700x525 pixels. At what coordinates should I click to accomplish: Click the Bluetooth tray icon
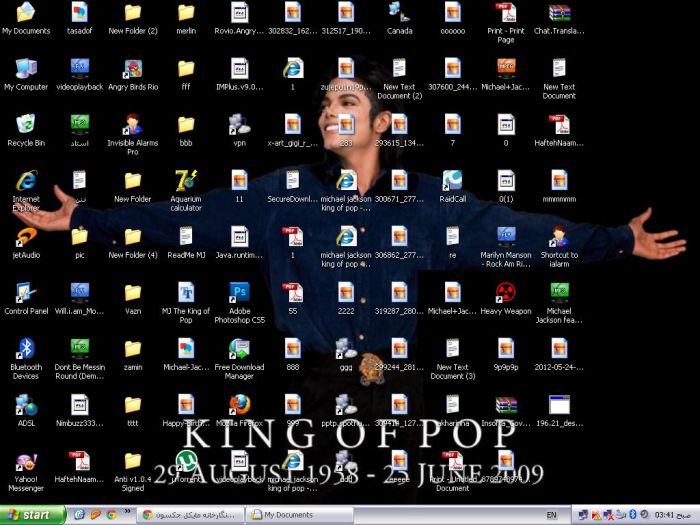pos(633,515)
